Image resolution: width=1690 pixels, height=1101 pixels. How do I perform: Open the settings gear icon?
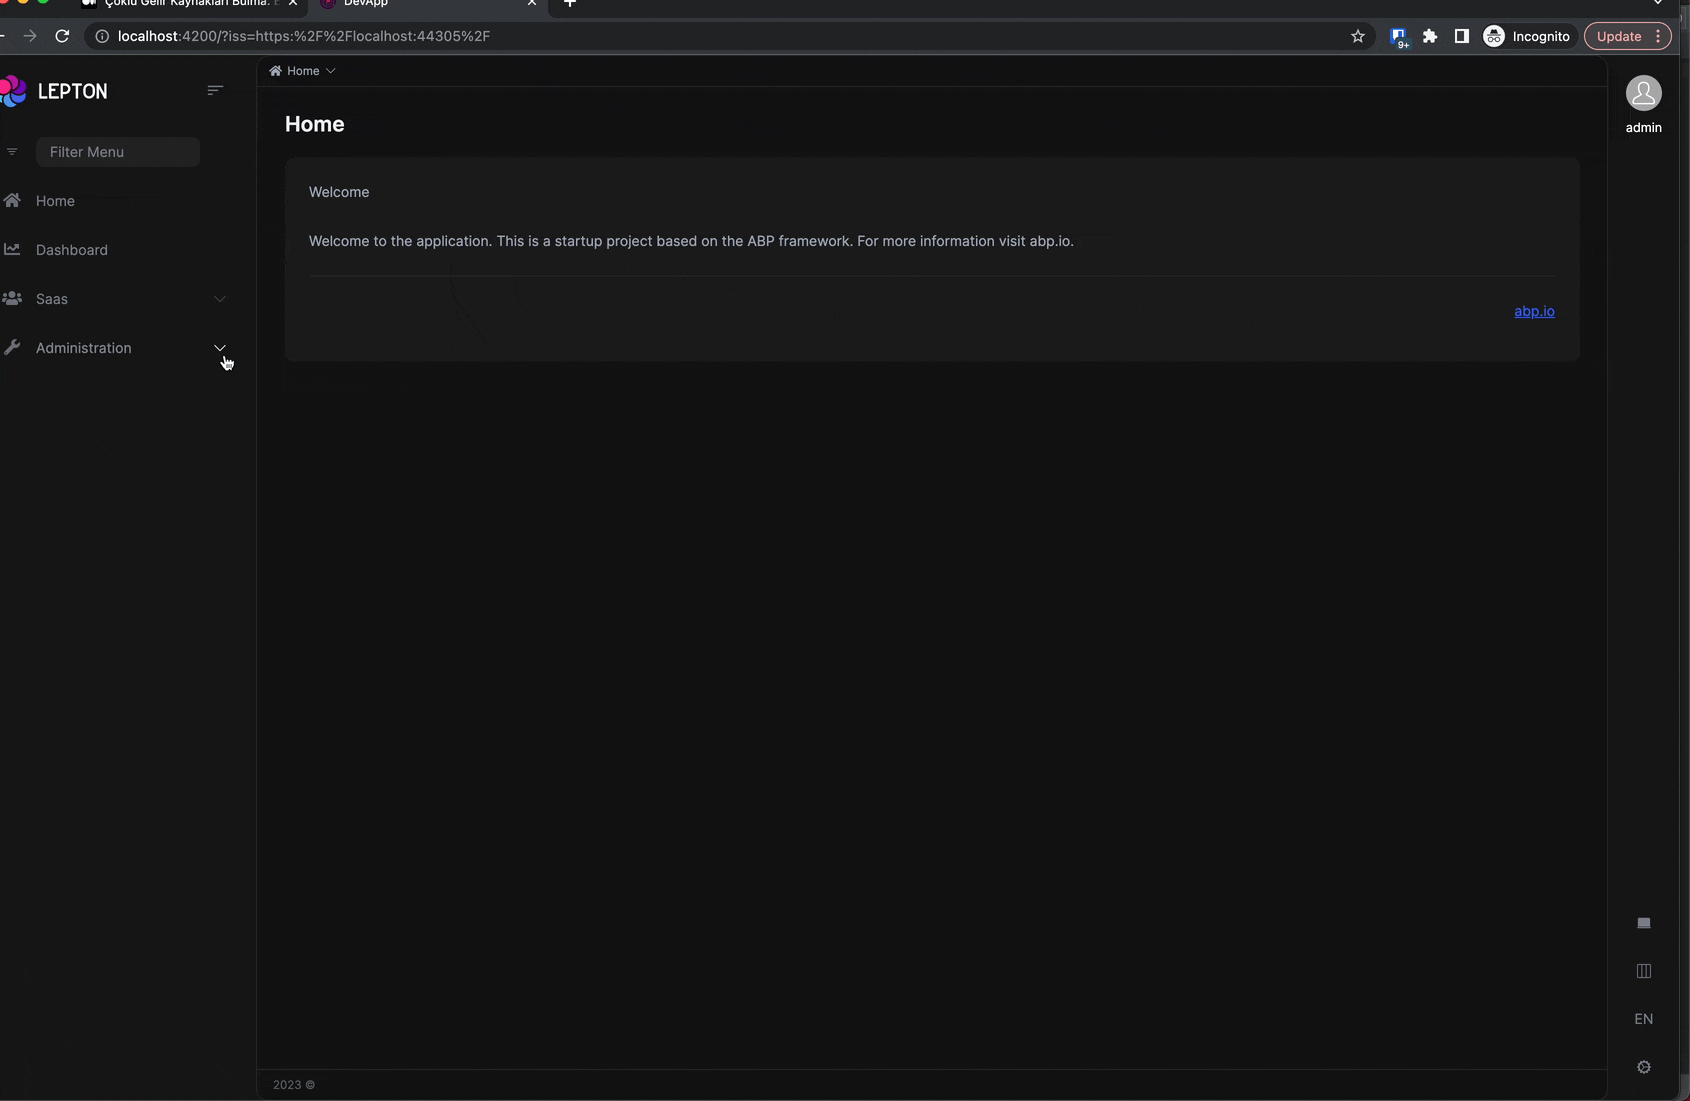1643,1067
